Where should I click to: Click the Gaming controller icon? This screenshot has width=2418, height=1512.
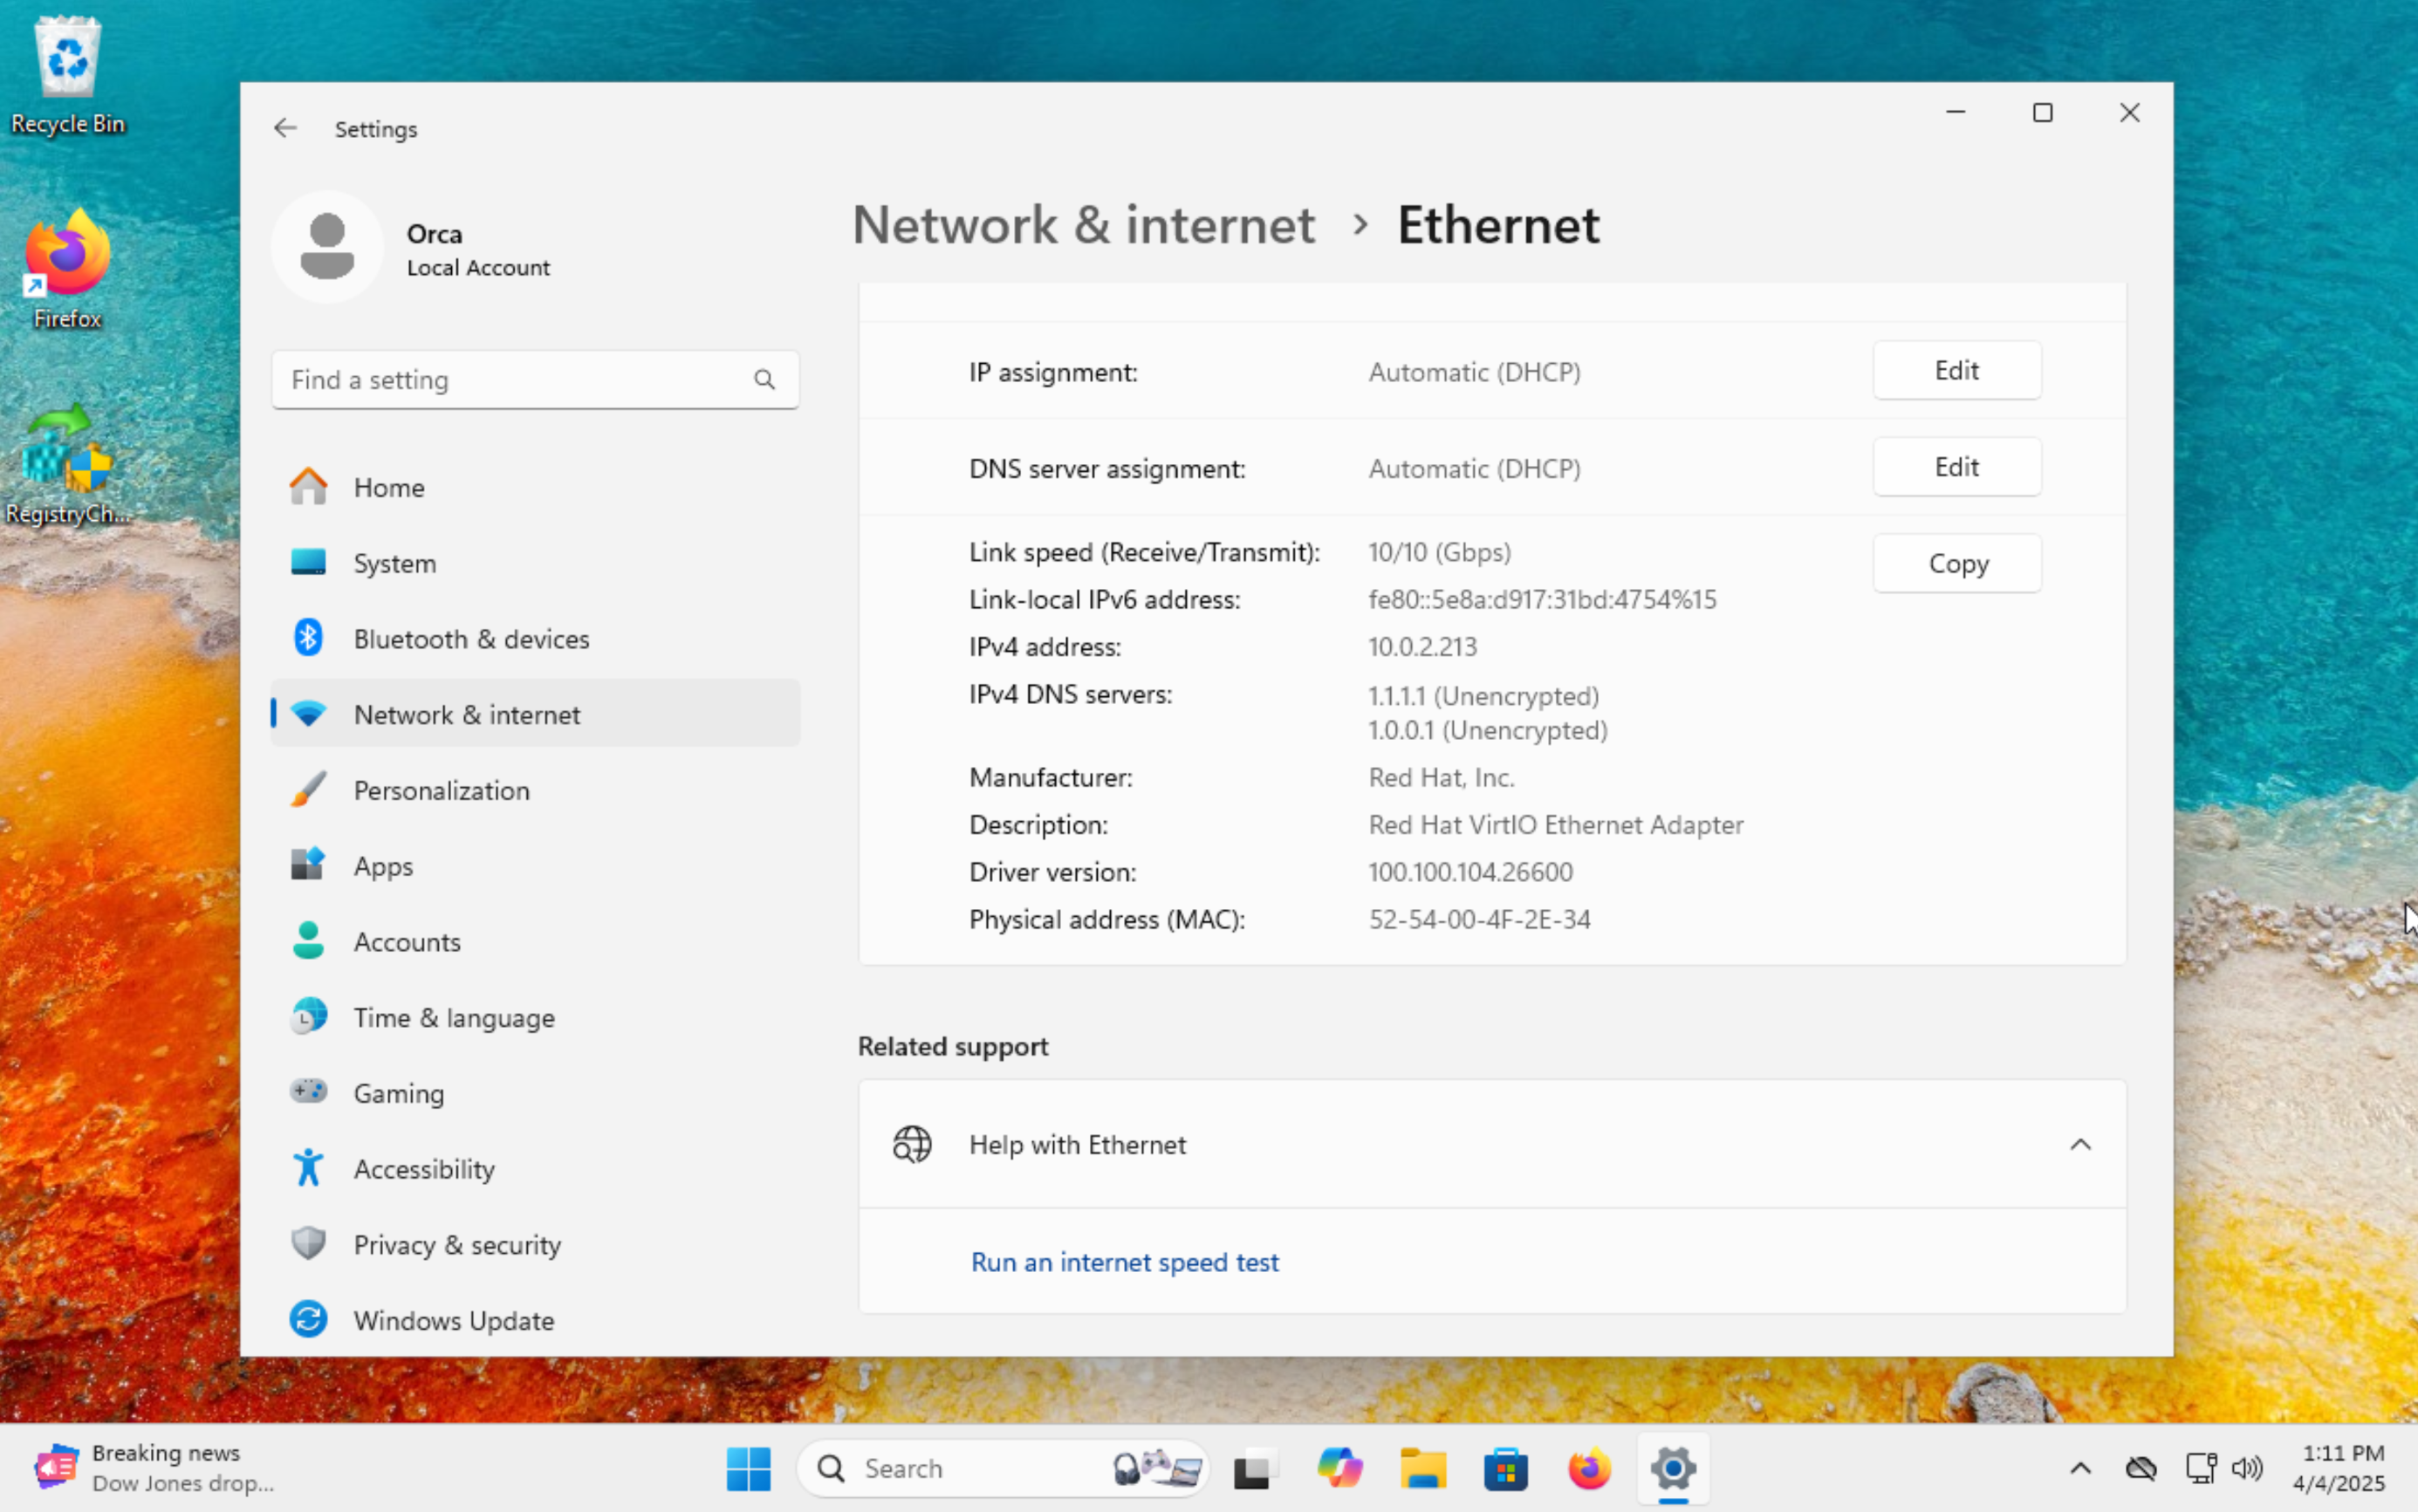click(x=308, y=1091)
